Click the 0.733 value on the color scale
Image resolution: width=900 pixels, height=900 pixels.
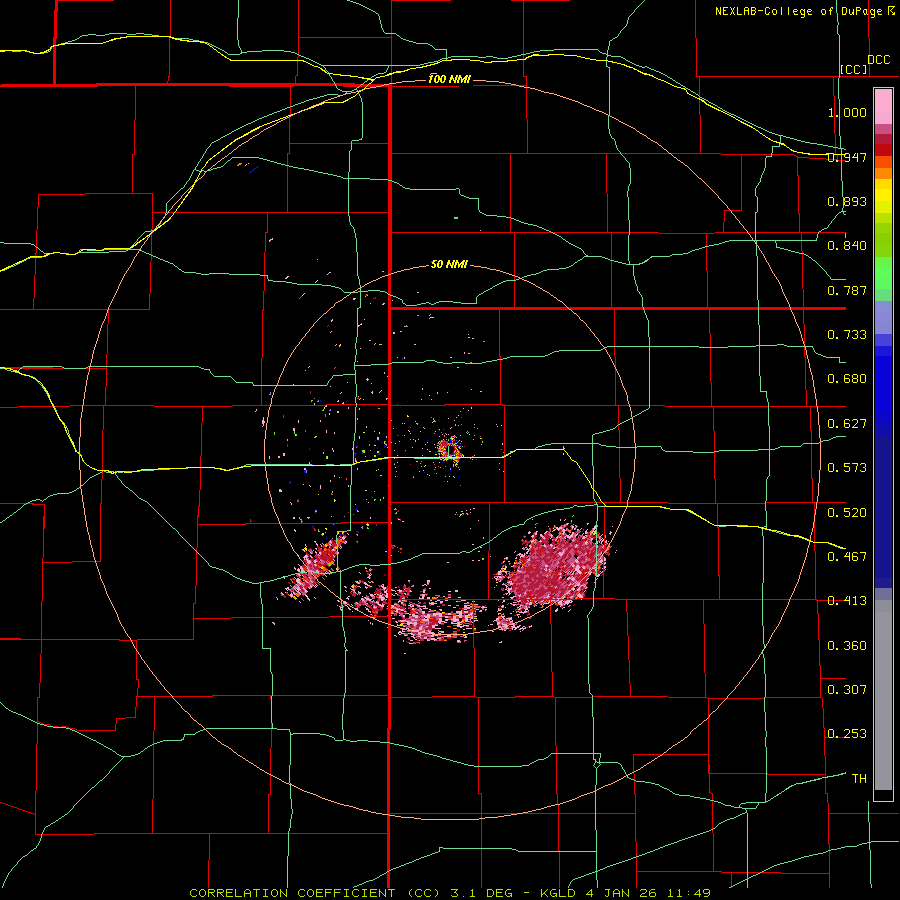tap(847, 335)
